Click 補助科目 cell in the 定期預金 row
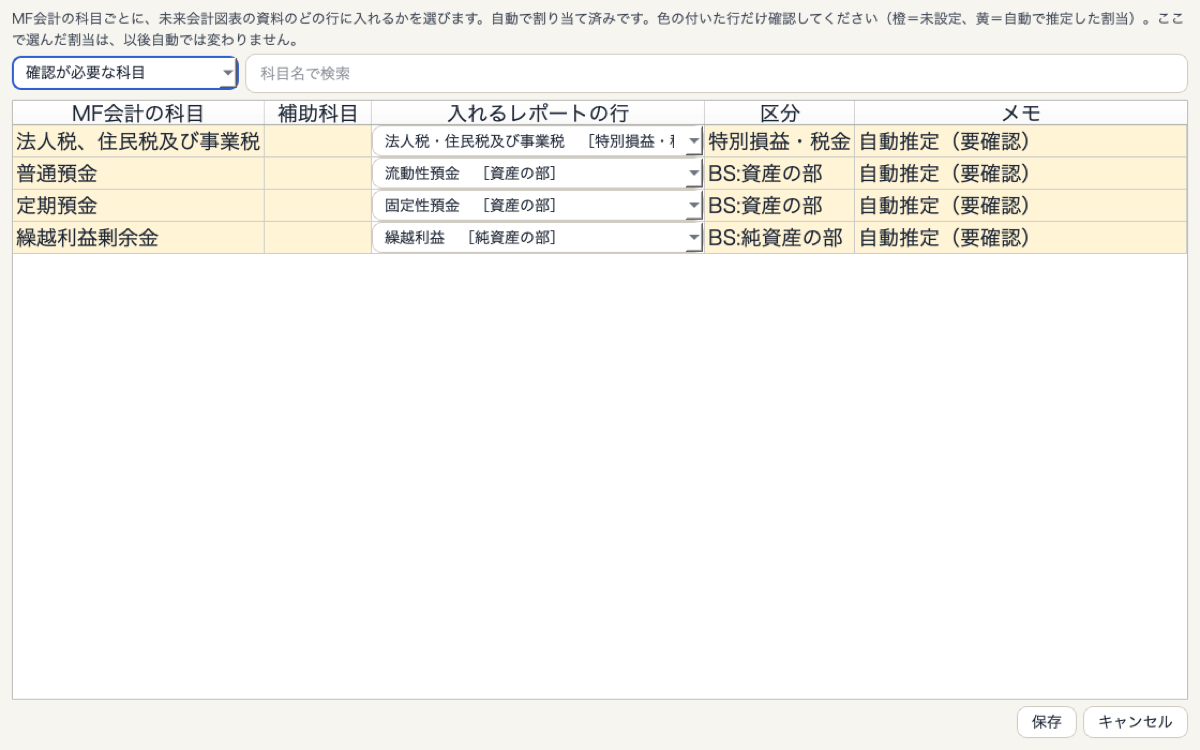Image resolution: width=1200 pixels, height=750 pixels. tap(318, 205)
